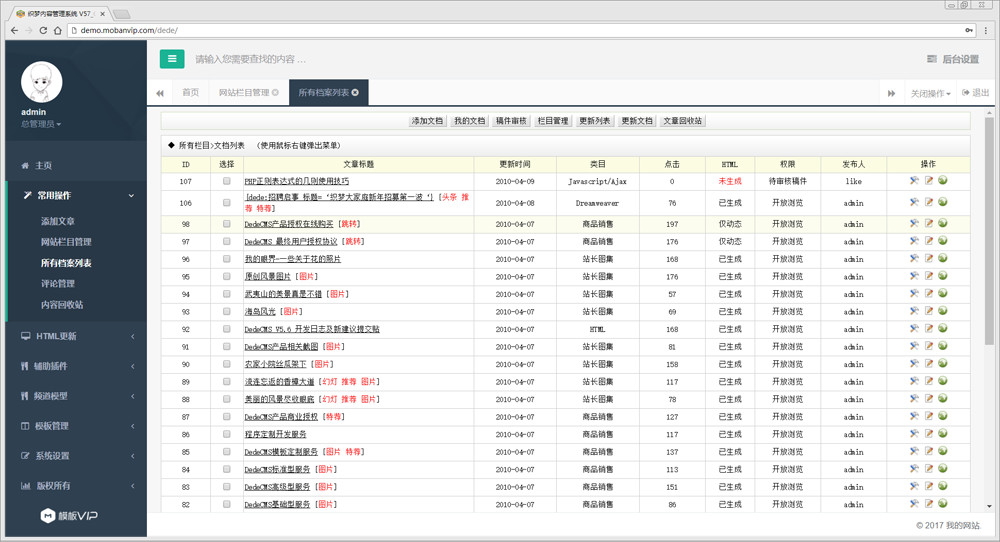Image resolution: width=1000 pixels, height=542 pixels.
Task: Click the content list vertical scrollbar thumb
Action: [x=989, y=231]
